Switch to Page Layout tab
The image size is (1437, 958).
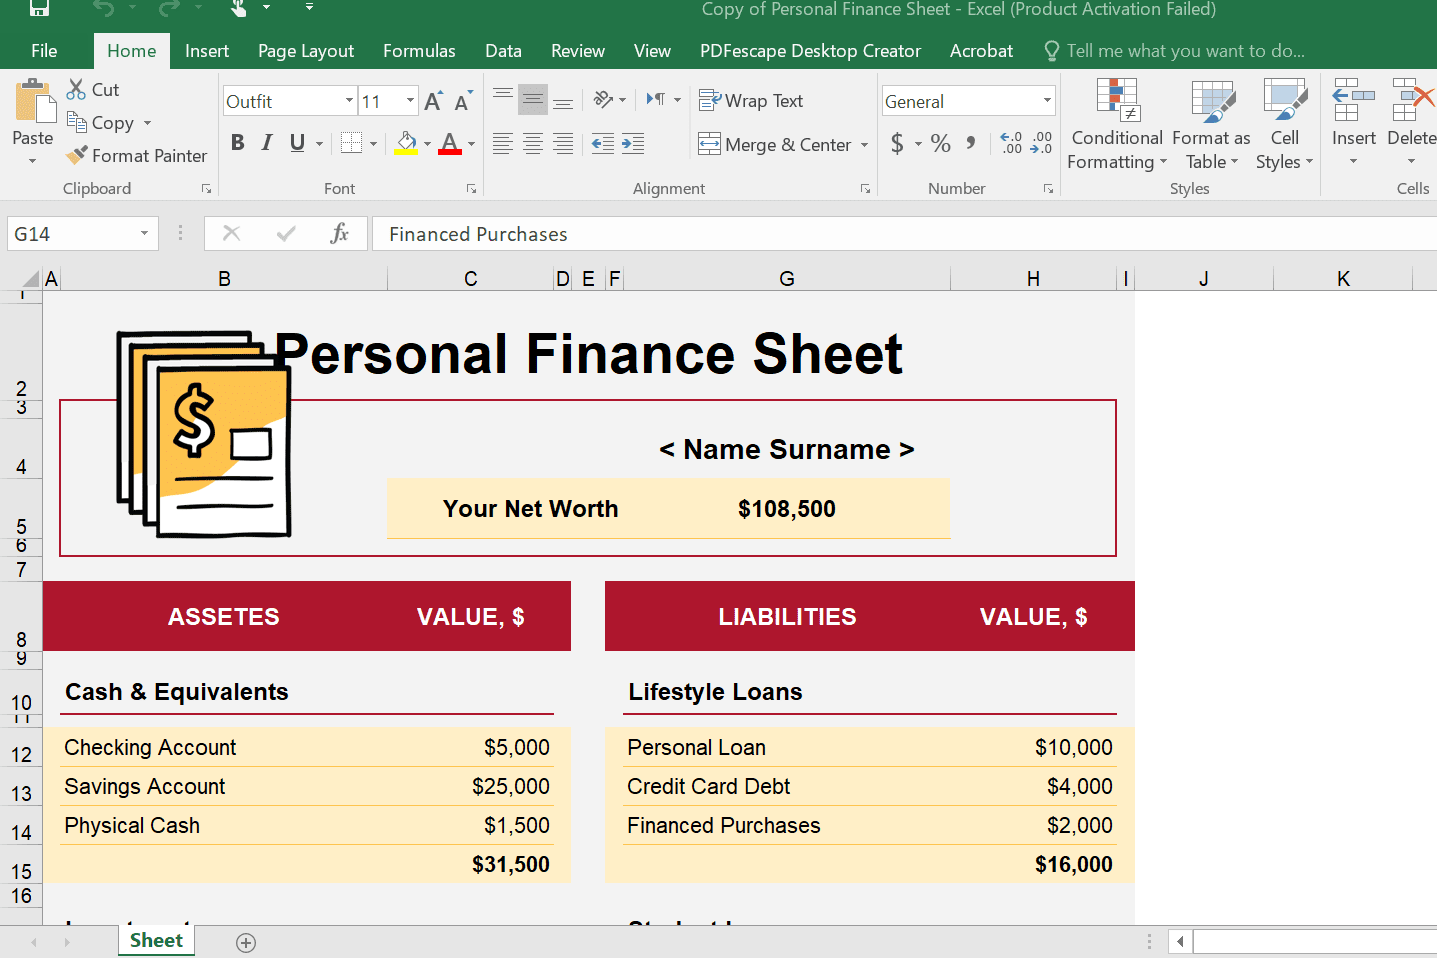pos(306,51)
